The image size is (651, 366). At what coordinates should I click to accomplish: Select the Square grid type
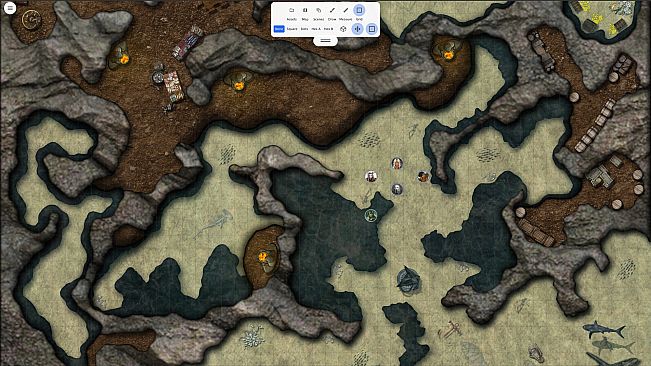[292, 29]
